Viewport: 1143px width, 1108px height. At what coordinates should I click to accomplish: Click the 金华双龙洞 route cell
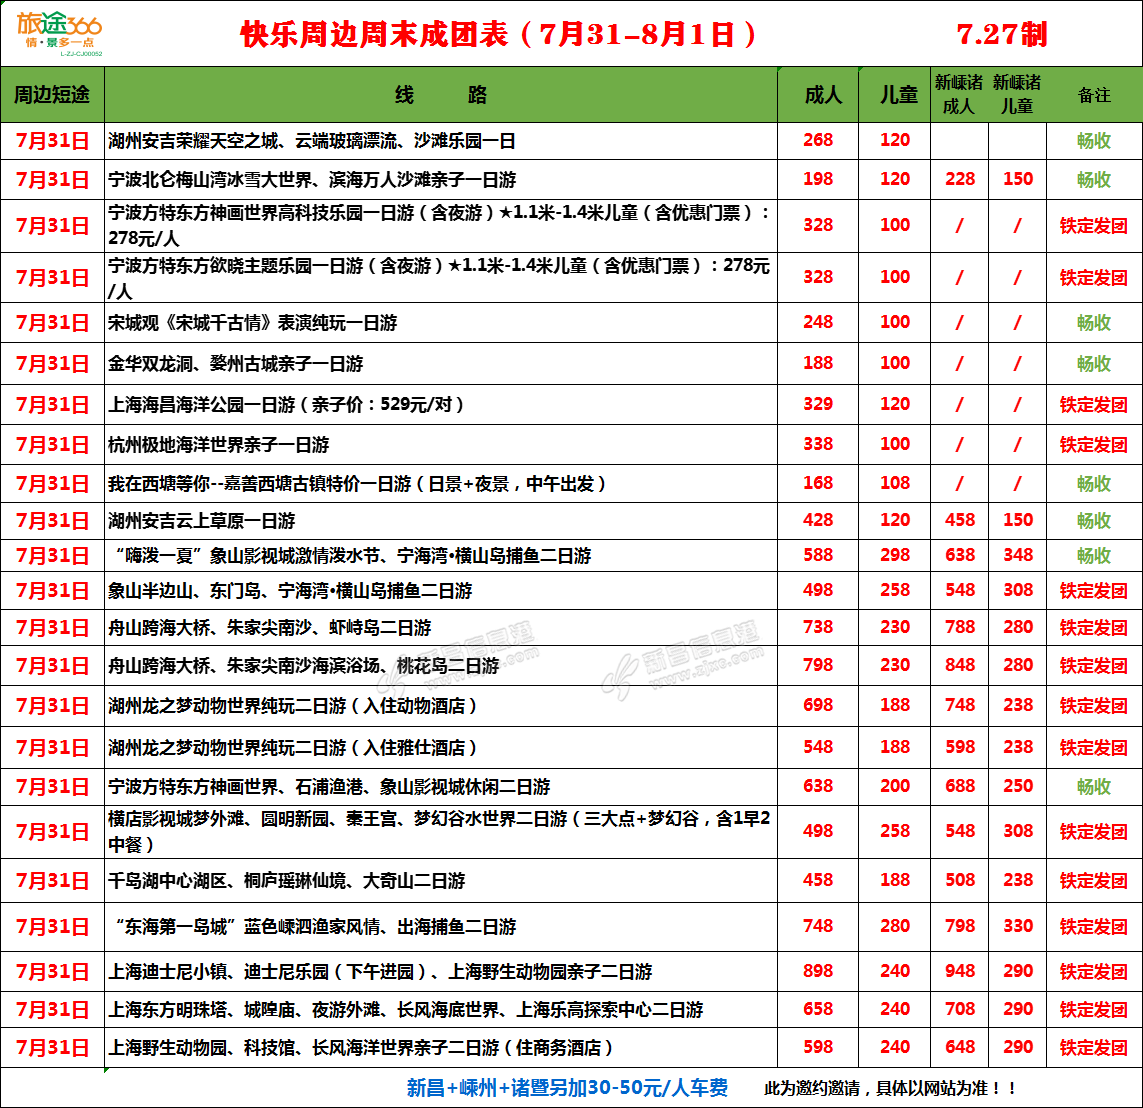236,364
